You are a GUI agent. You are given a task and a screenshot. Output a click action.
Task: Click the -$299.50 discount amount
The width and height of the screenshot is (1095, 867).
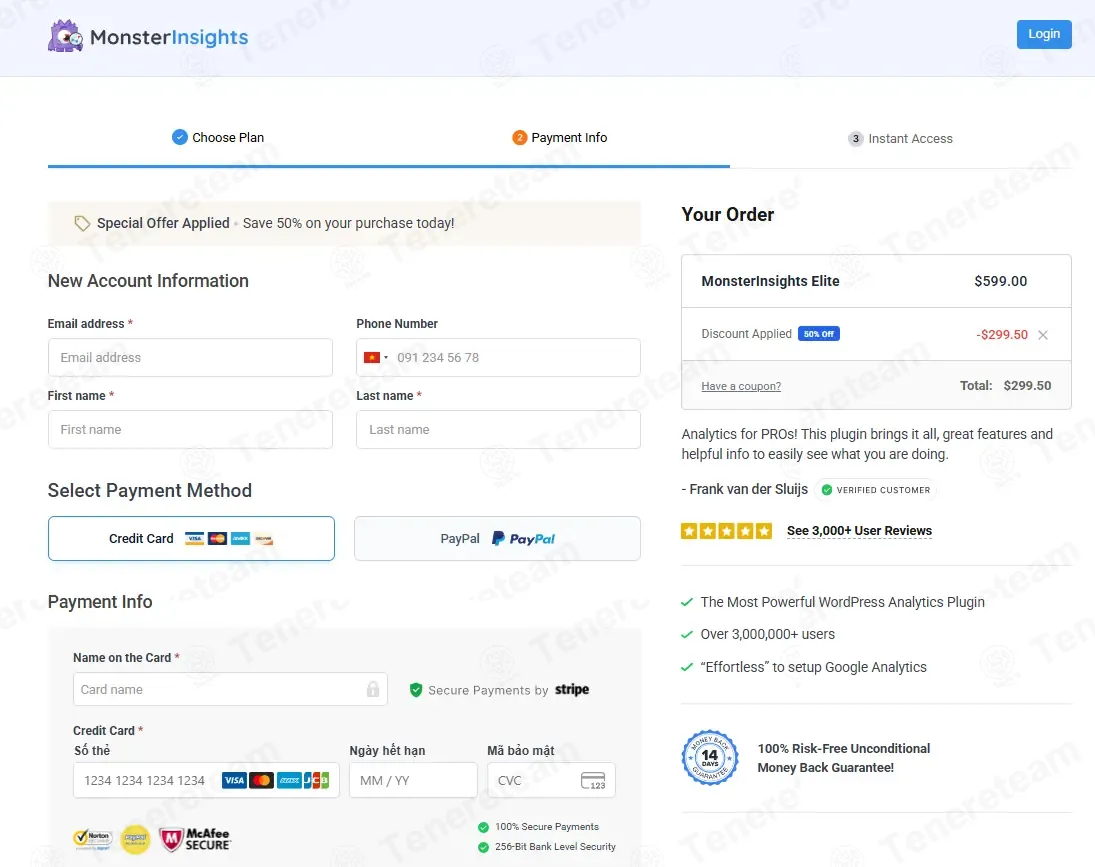[x=1001, y=334]
